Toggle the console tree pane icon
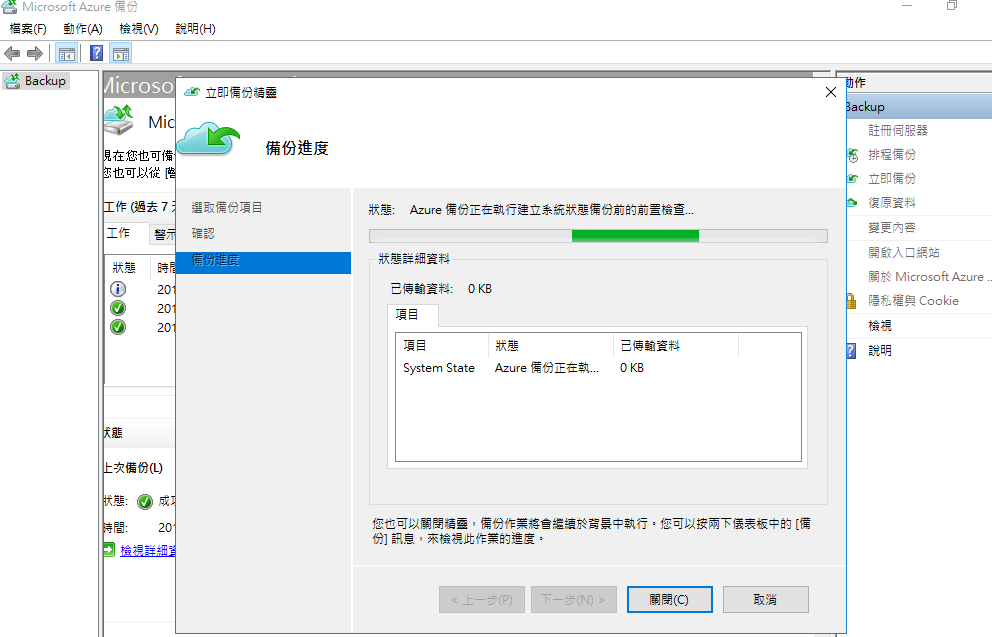Screen dimensions: 992x637 66,54
